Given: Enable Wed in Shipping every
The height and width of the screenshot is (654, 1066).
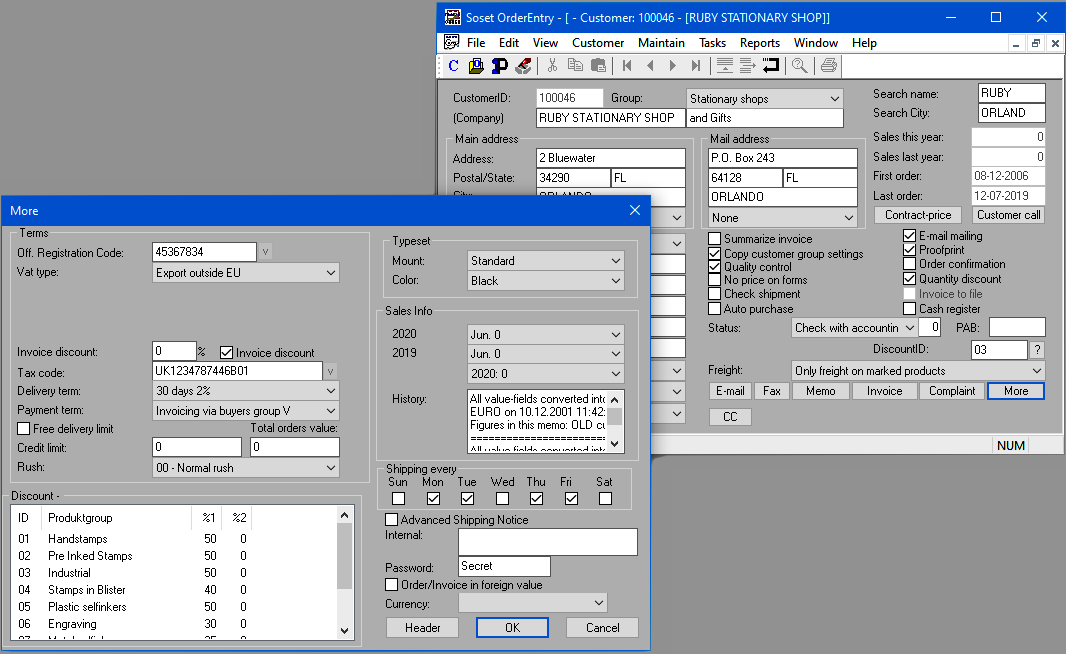Looking at the screenshot, I should (x=502, y=498).
